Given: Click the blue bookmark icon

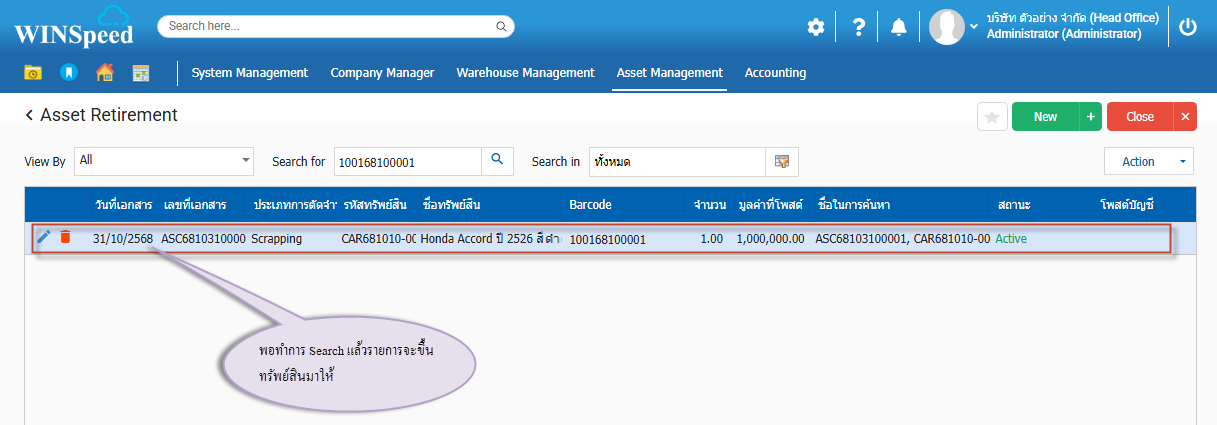Looking at the screenshot, I should click(x=68, y=72).
